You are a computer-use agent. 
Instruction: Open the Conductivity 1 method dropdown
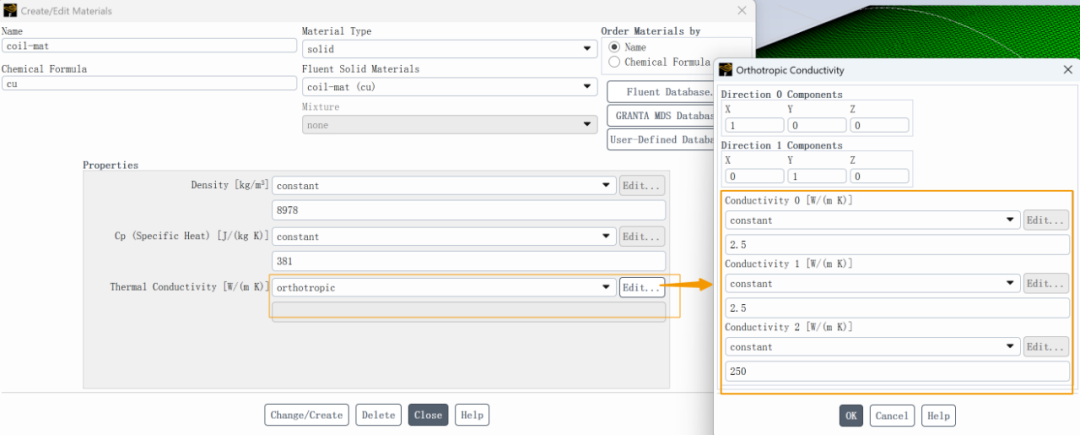click(872, 284)
